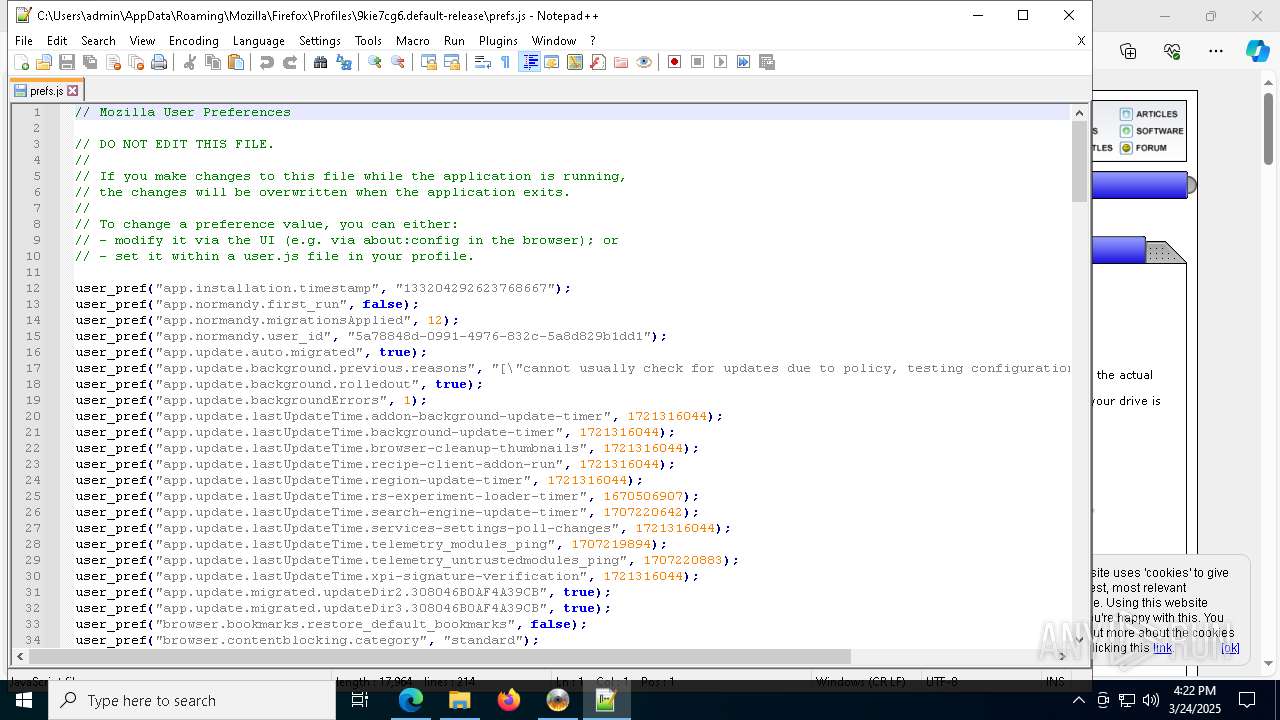Open Copilot icon in Edge toolbar
Screen dimensions: 1280x720
[1257, 51]
